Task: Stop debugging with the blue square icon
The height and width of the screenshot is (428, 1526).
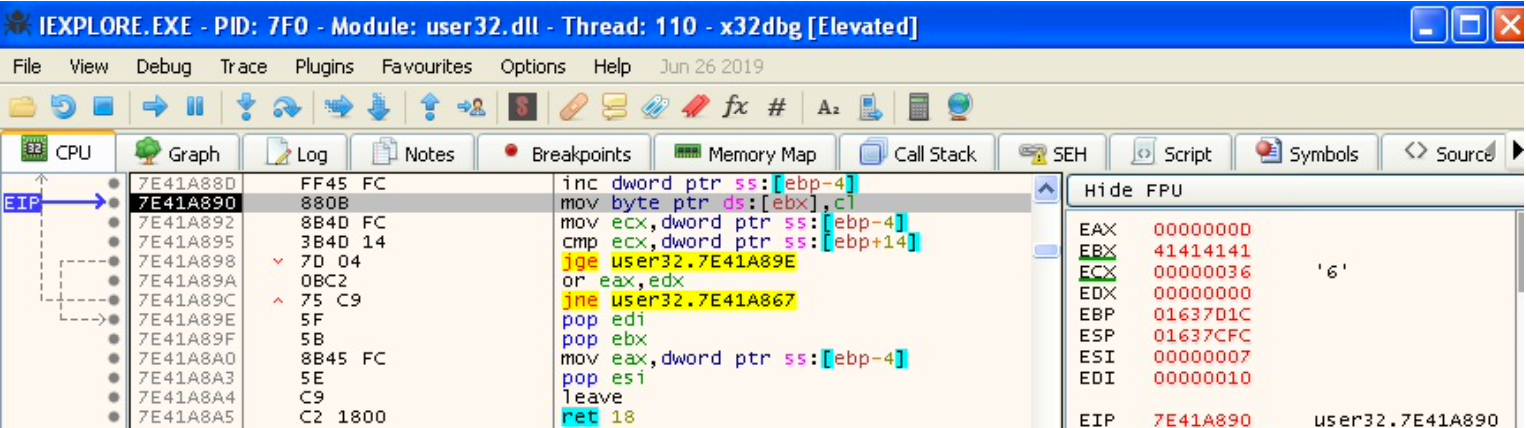Action: pos(103,106)
